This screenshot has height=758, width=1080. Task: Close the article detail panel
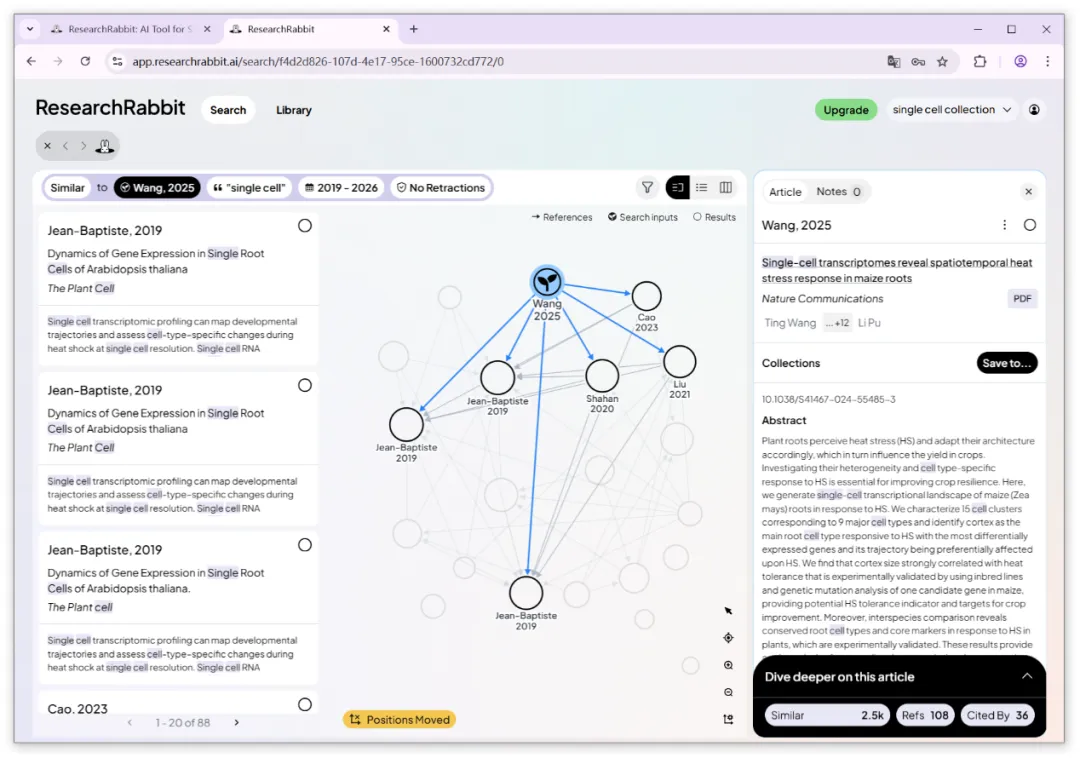point(1028,191)
